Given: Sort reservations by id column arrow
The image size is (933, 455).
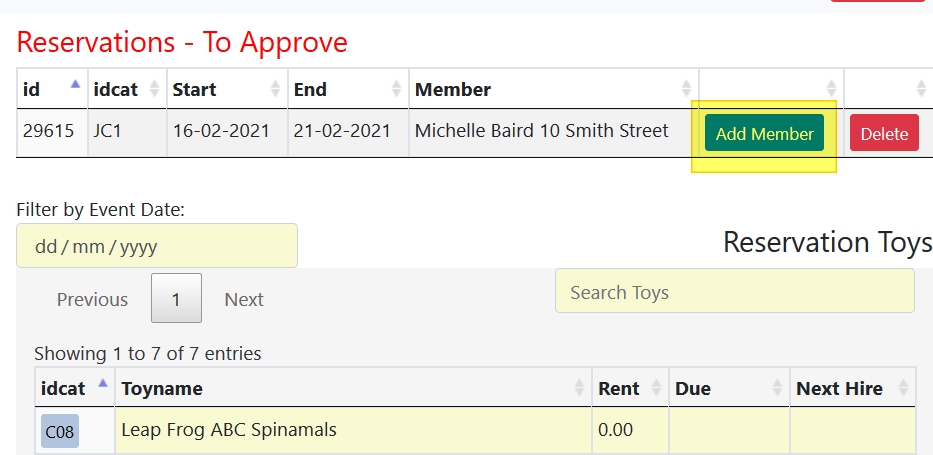Looking at the screenshot, I should click(75, 87).
